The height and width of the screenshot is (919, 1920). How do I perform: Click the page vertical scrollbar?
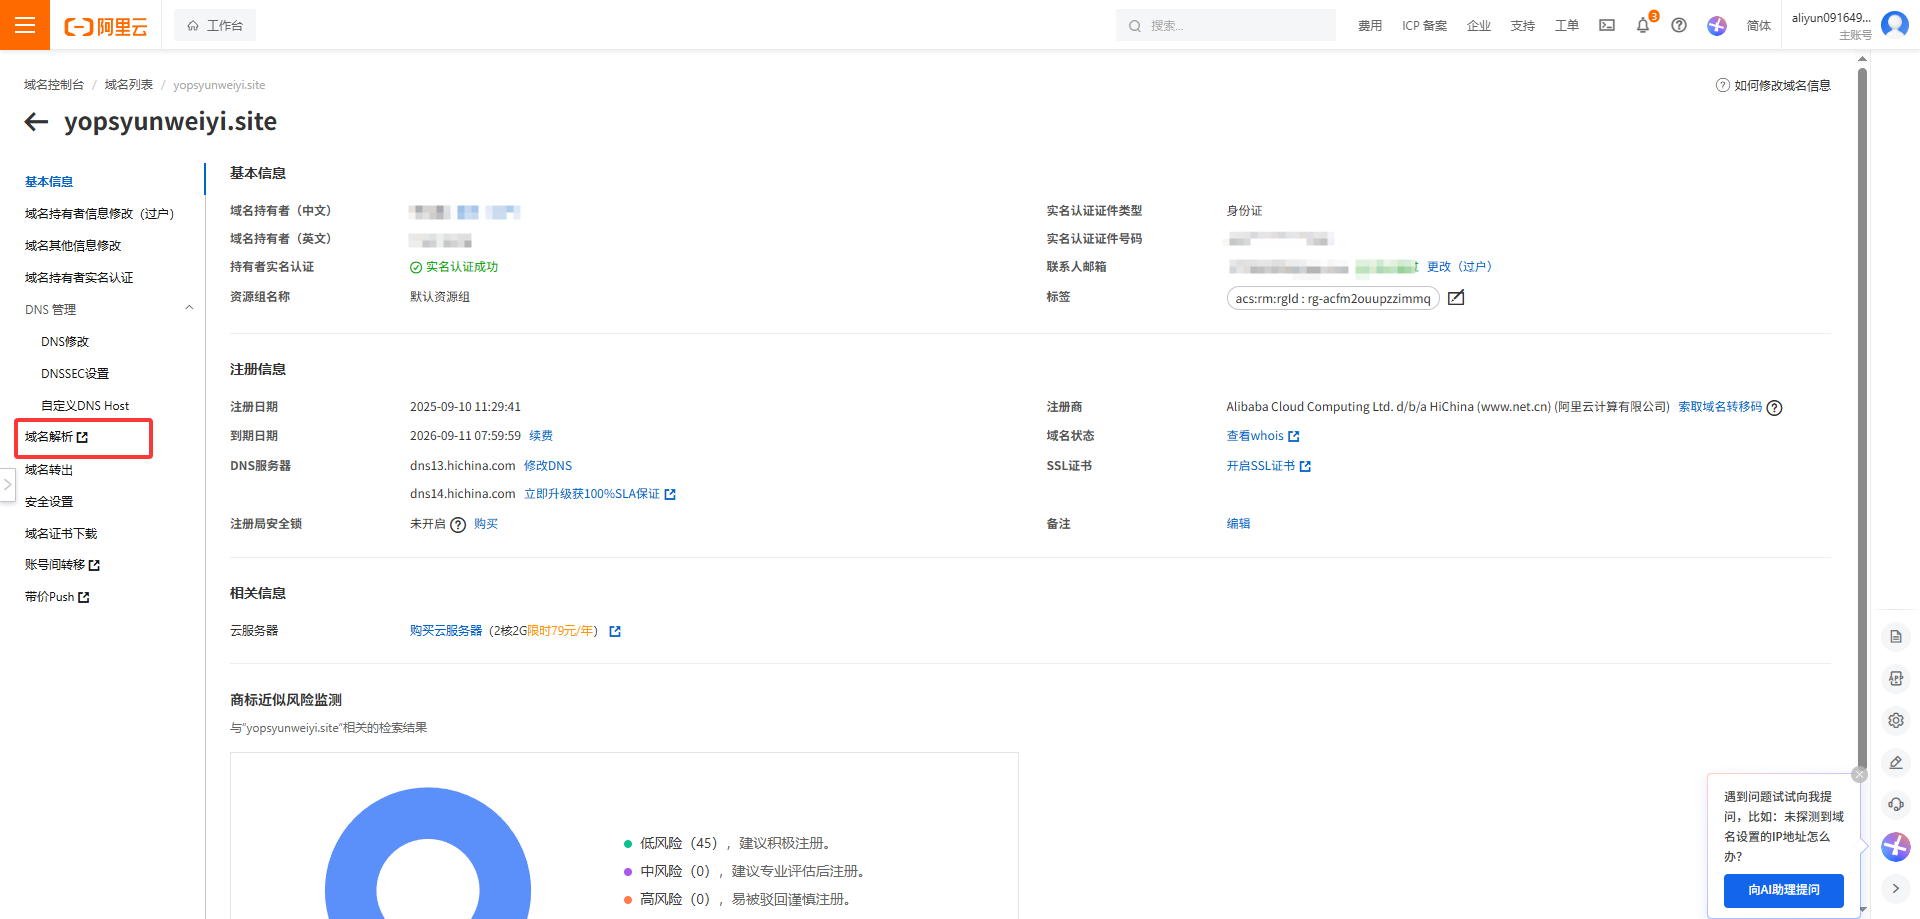(x=1862, y=400)
